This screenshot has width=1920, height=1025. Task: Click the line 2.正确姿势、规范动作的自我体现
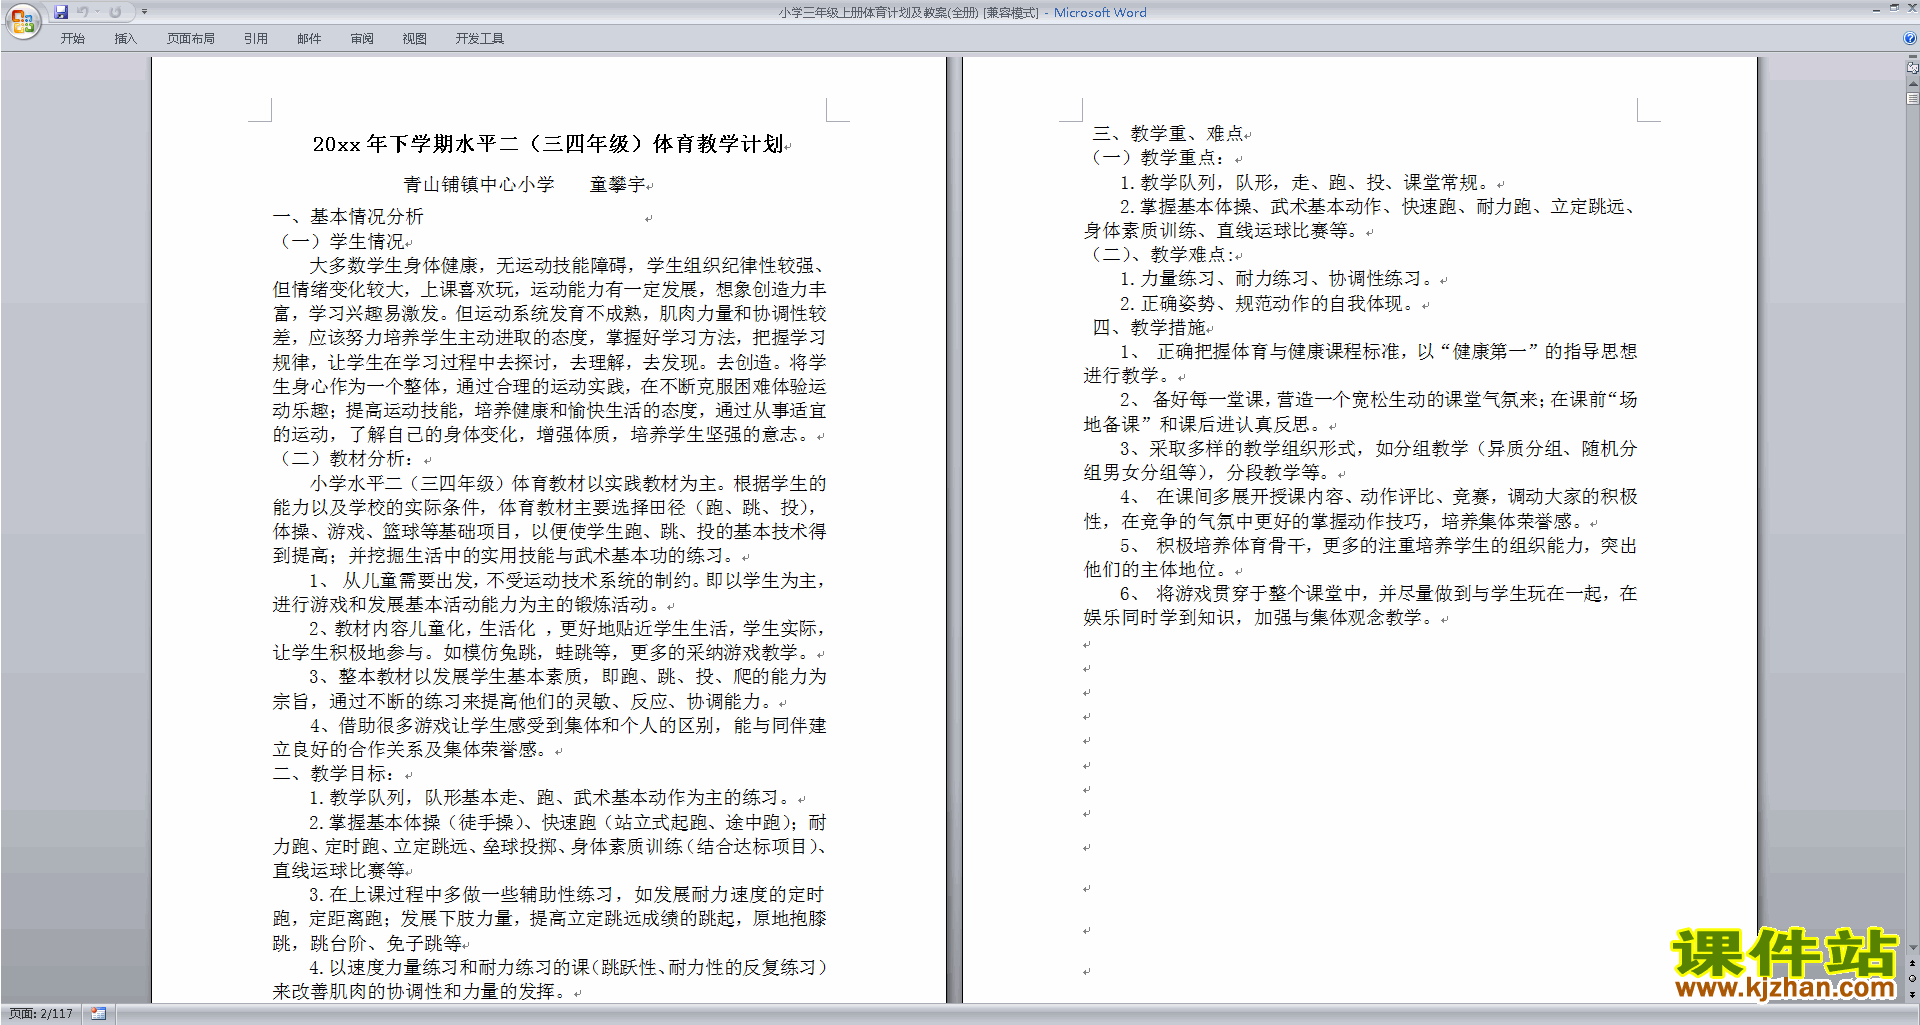point(1268,303)
